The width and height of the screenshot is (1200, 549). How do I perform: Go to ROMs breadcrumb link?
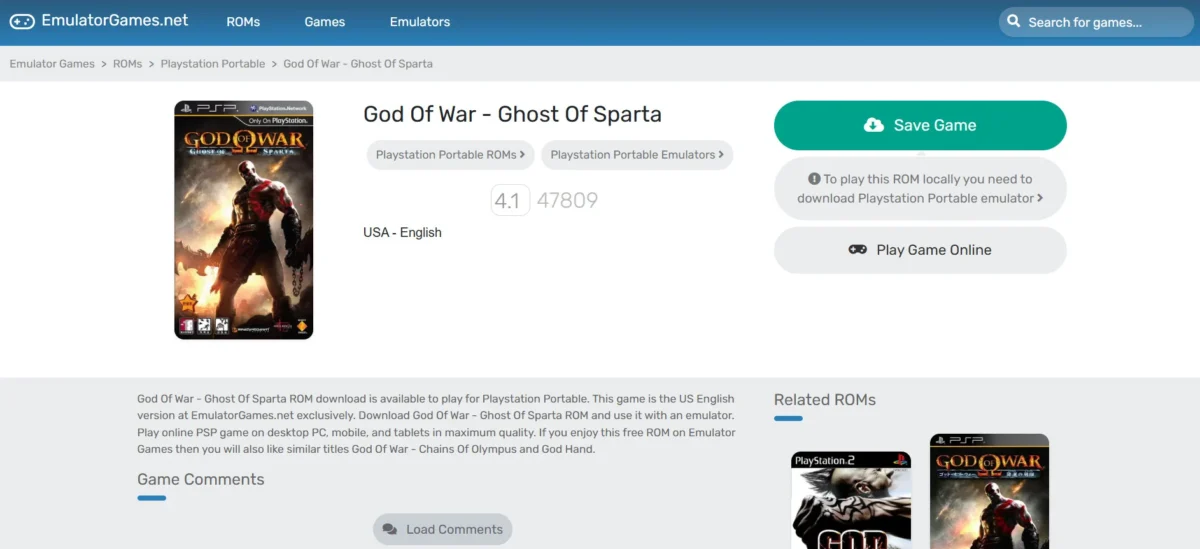[127, 63]
